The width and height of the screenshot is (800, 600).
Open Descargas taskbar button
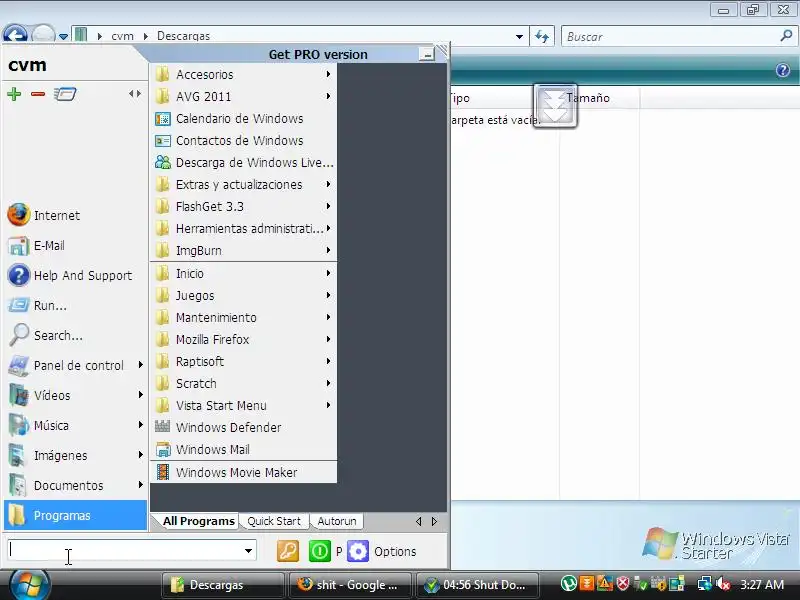[x=223, y=585]
